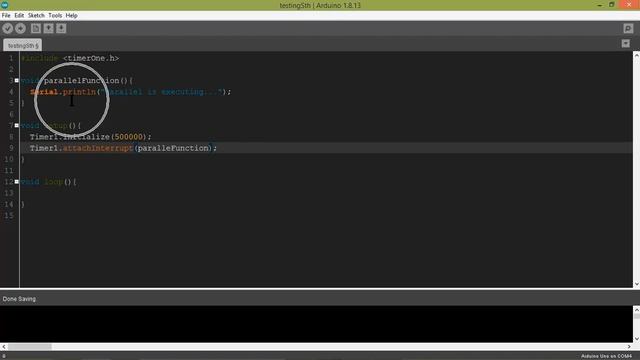This screenshot has width=640, height=360.
Task: Select the testingSth sketch tab
Action: [22, 45]
